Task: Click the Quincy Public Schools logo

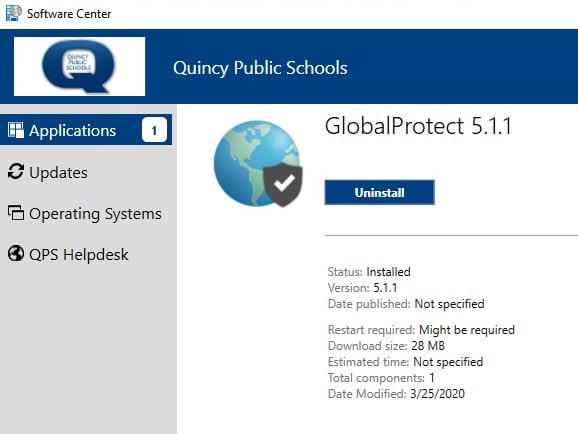Action: (x=79, y=66)
